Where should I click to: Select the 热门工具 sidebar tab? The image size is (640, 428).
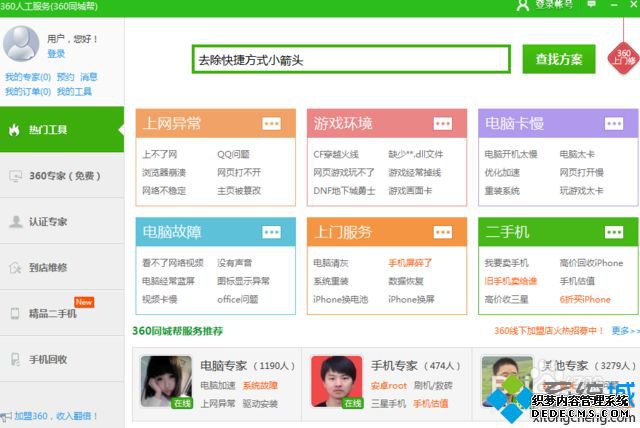pos(62,130)
